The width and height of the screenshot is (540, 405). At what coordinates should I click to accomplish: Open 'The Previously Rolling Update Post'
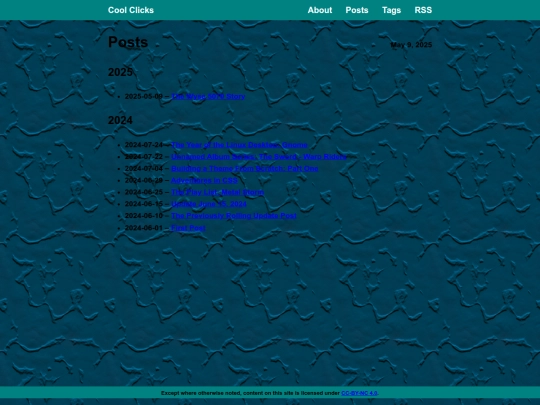[x=233, y=216]
